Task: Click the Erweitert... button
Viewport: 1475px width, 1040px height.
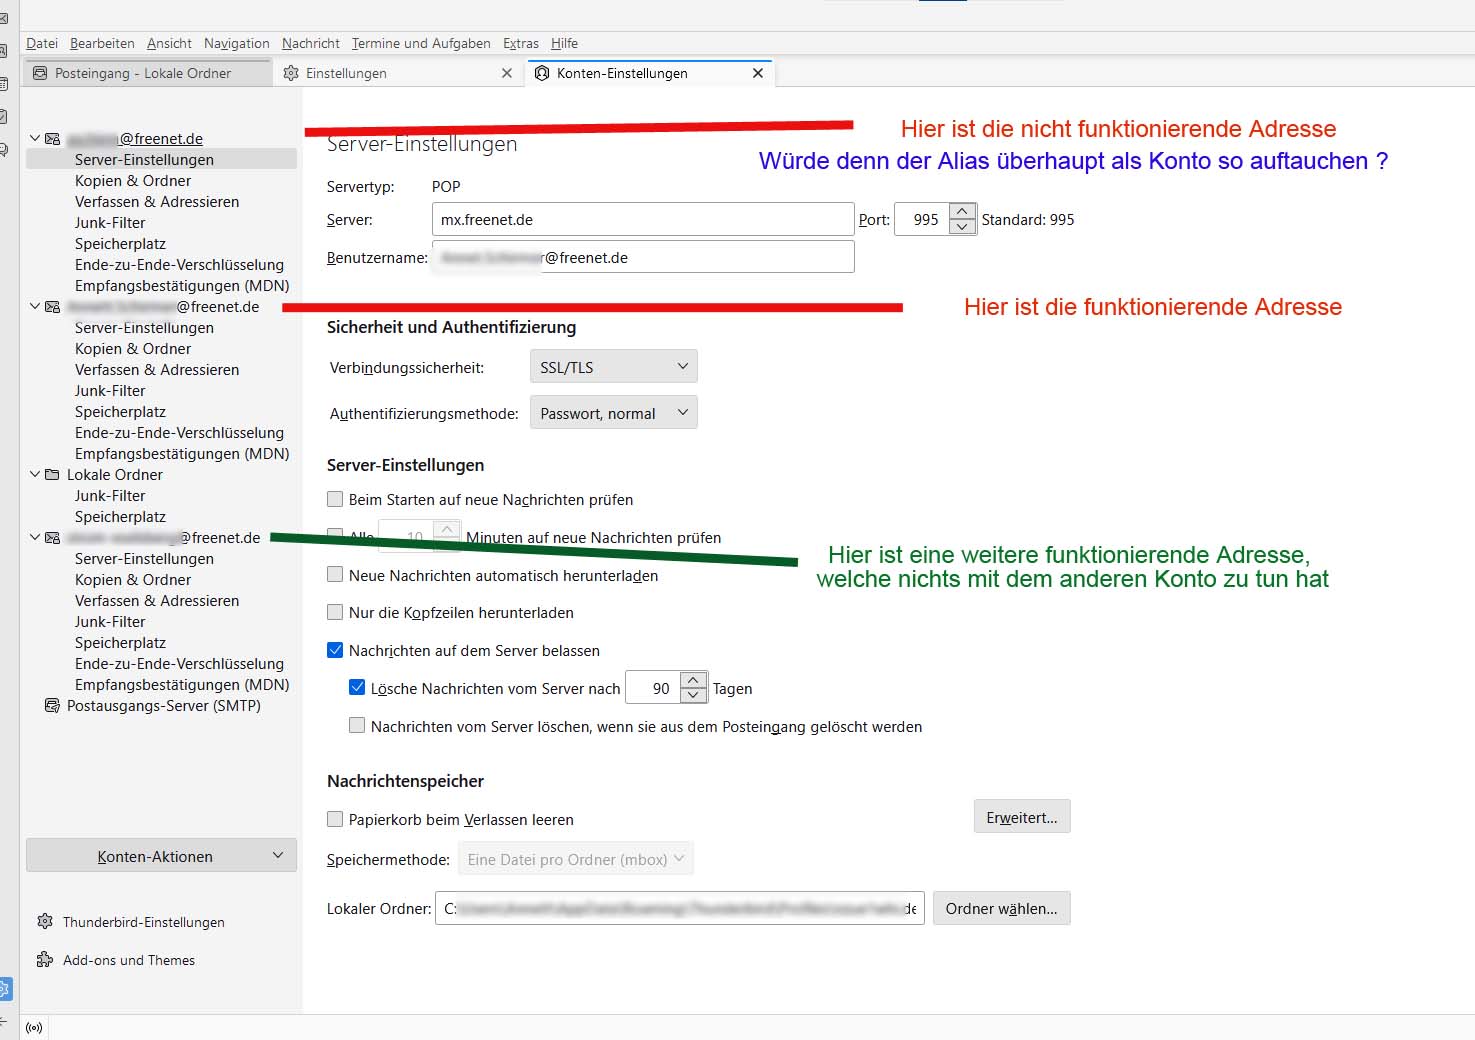Action: coord(1022,817)
